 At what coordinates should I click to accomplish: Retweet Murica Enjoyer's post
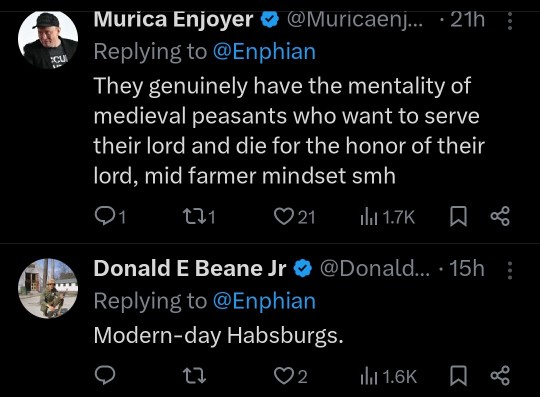tap(199, 217)
